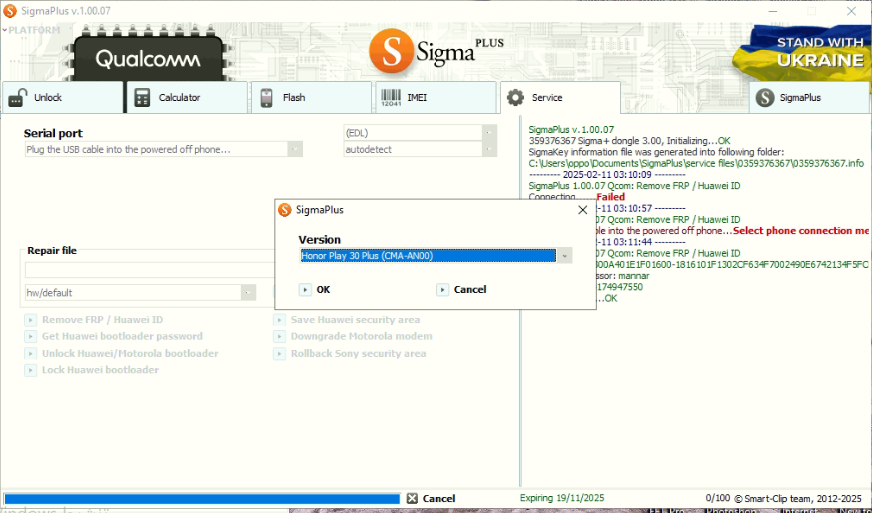This screenshot has height=513, width=872.
Task: Open the SigmaPlus tab
Action: 810,97
